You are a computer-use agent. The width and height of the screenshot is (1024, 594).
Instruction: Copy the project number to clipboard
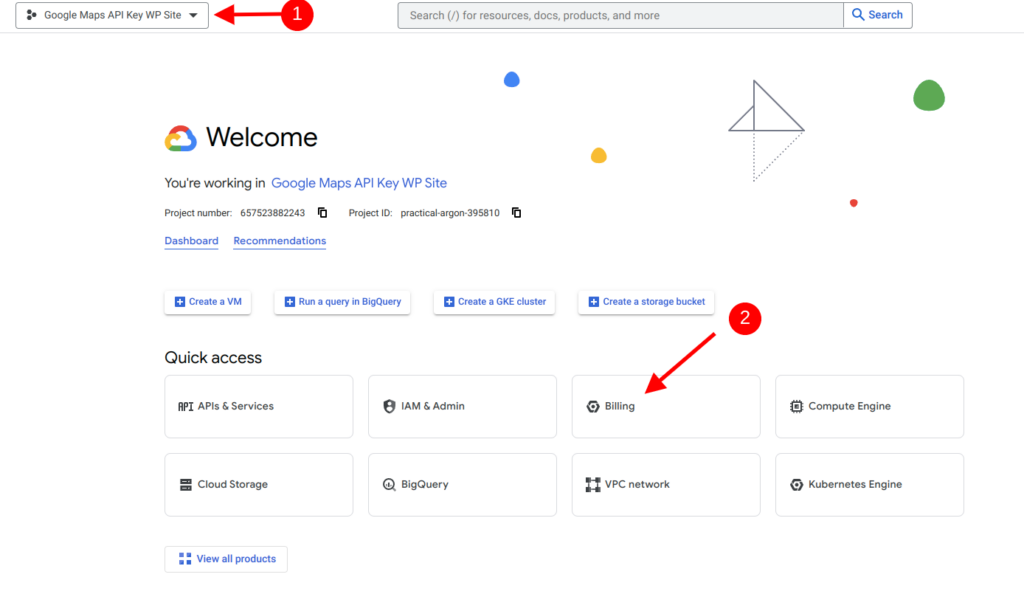[322, 212]
